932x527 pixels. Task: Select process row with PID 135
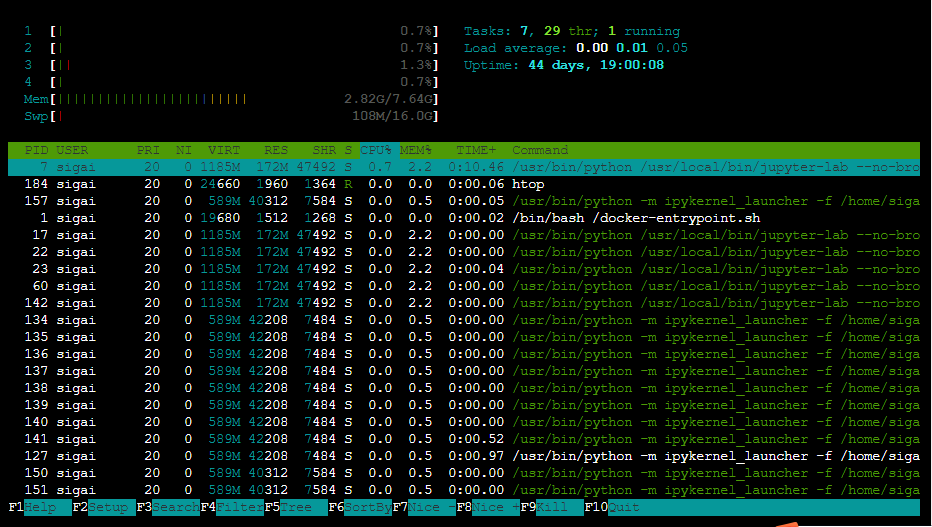[464, 337]
